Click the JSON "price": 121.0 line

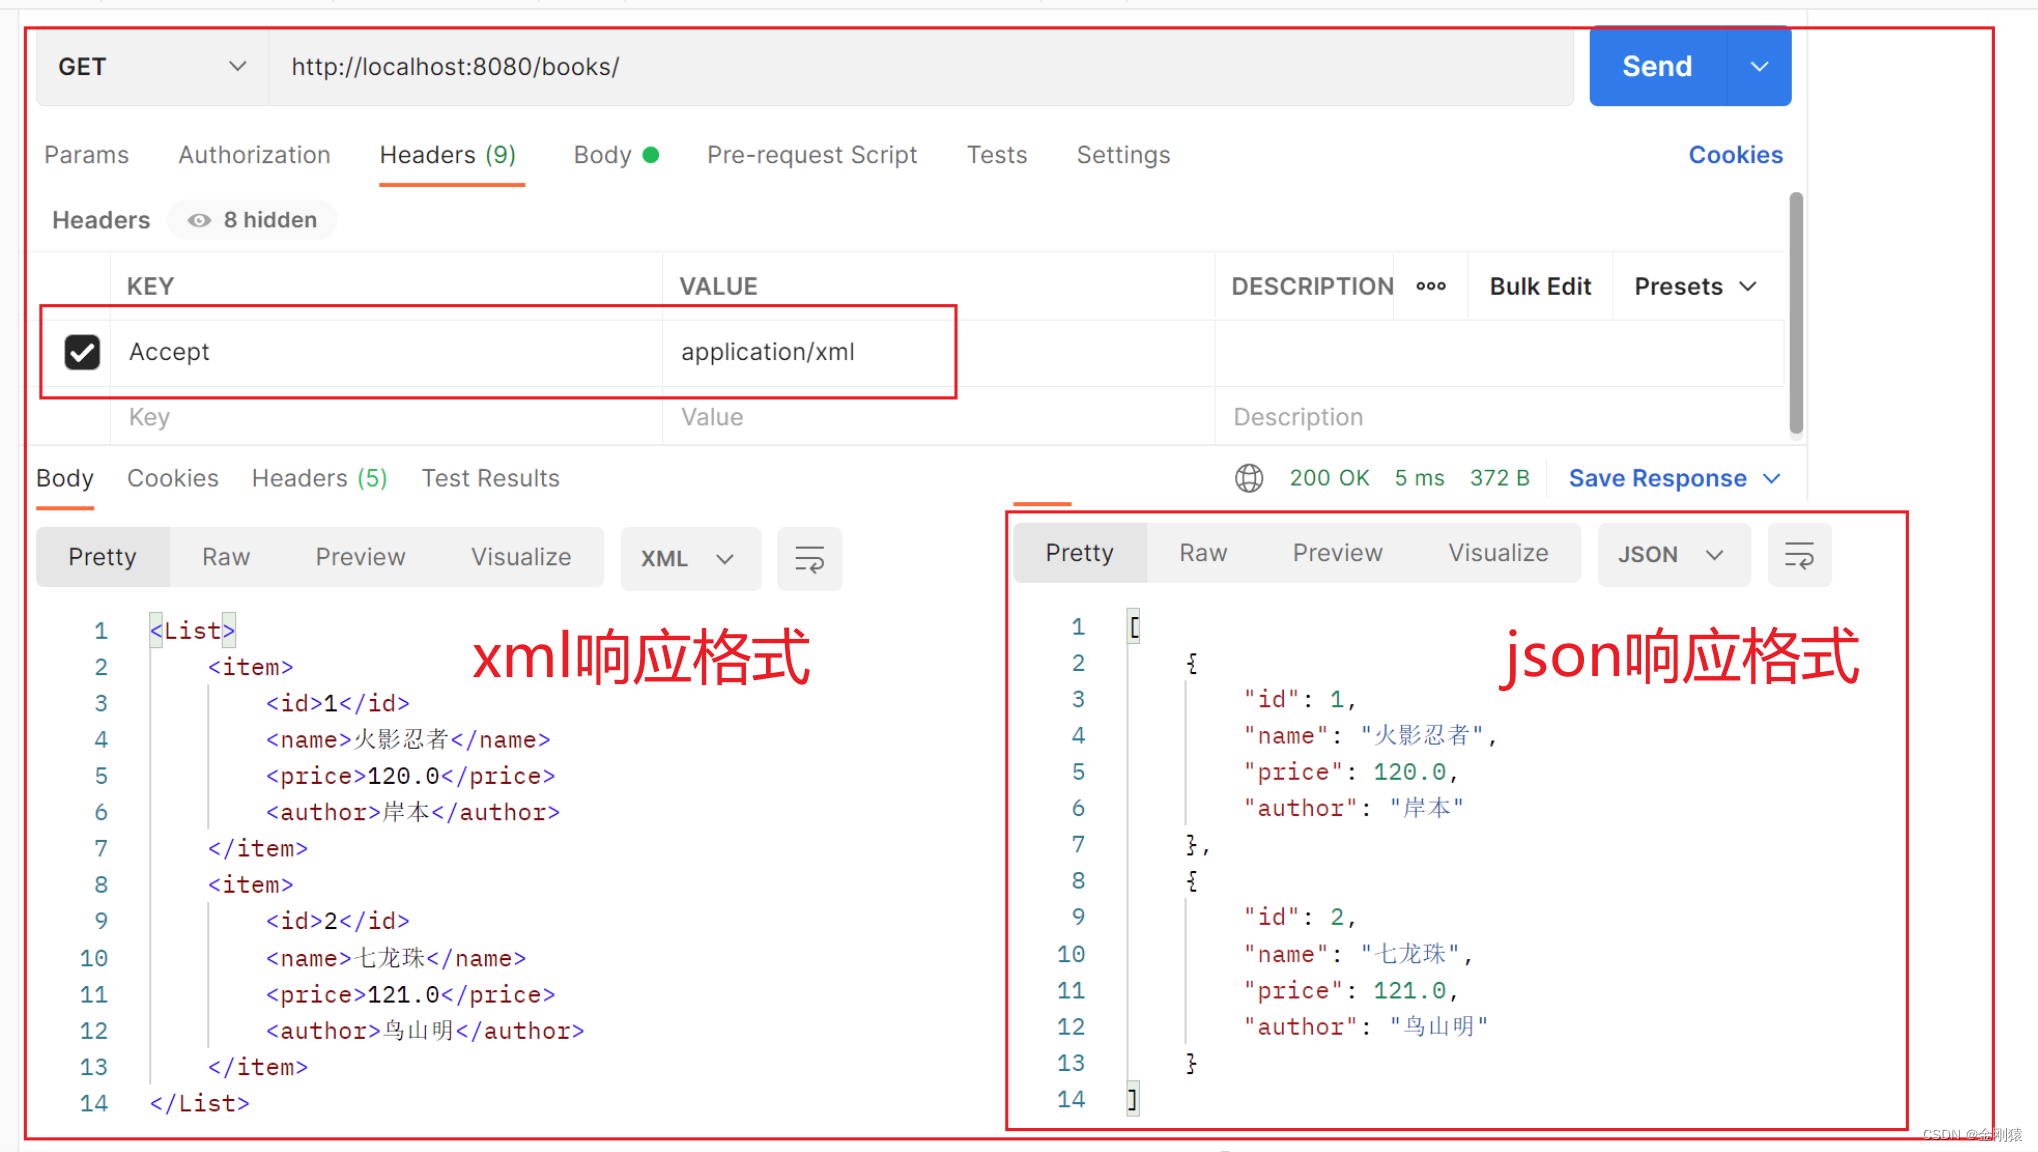(x=1351, y=991)
